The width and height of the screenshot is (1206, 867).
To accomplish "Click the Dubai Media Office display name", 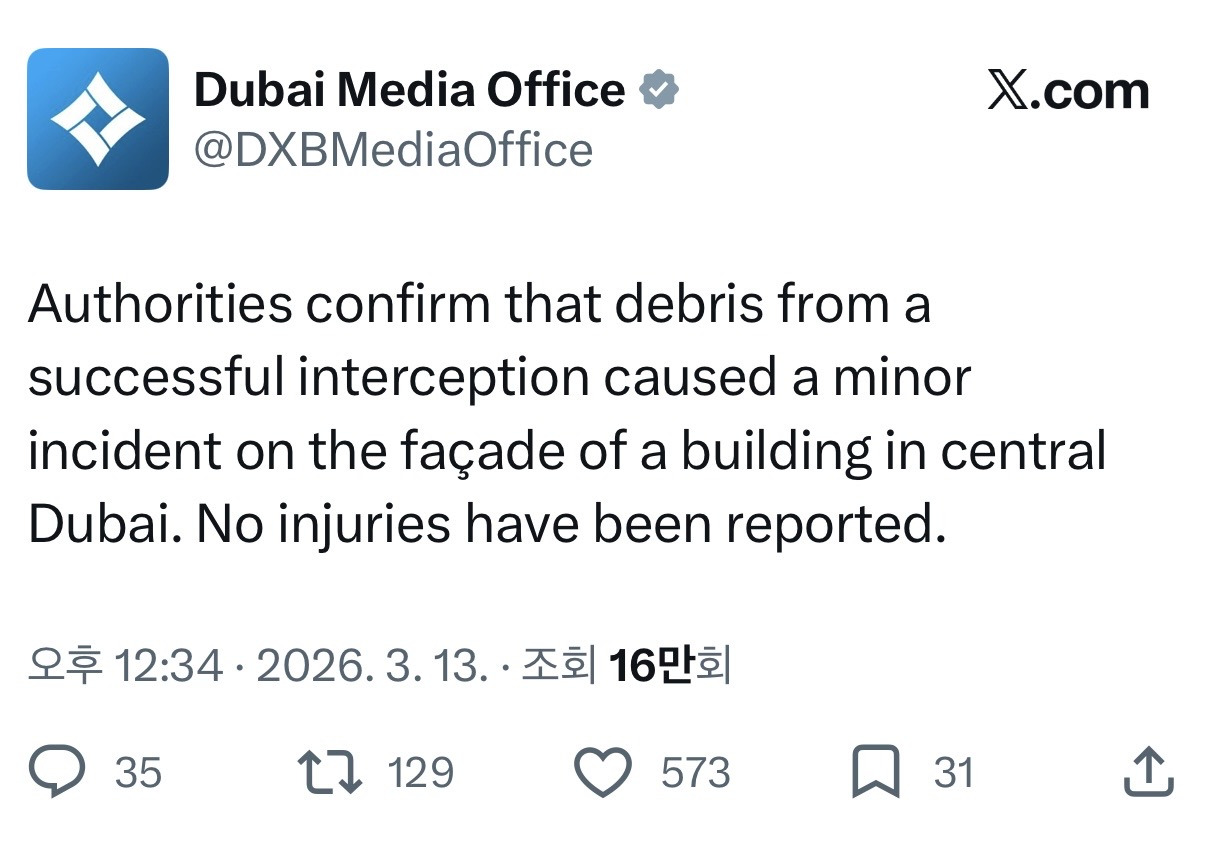I will click(x=409, y=91).
